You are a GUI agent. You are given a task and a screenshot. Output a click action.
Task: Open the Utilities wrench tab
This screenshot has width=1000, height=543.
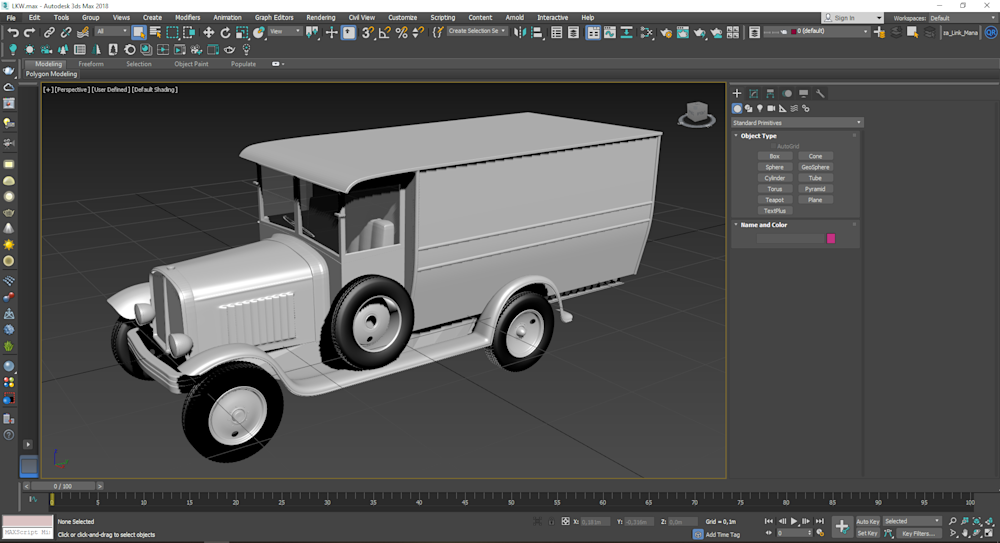(820, 94)
